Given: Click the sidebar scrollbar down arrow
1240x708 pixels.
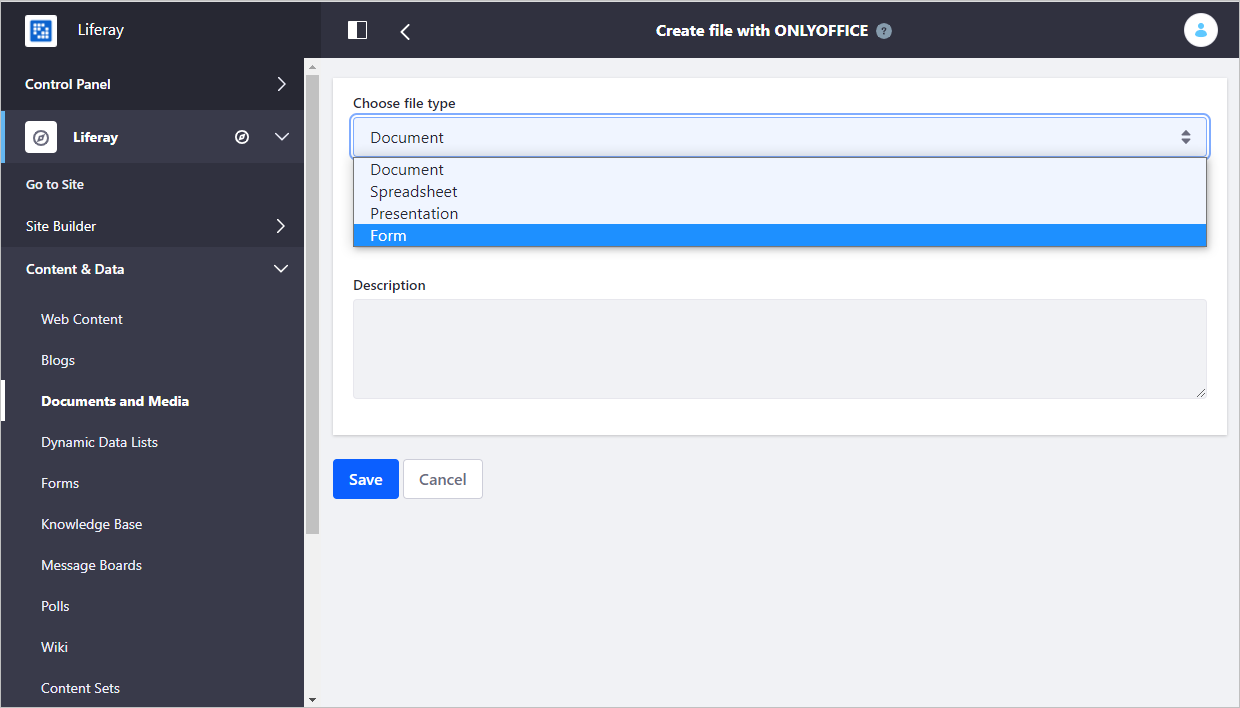Looking at the screenshot, I should coord(312,699).
